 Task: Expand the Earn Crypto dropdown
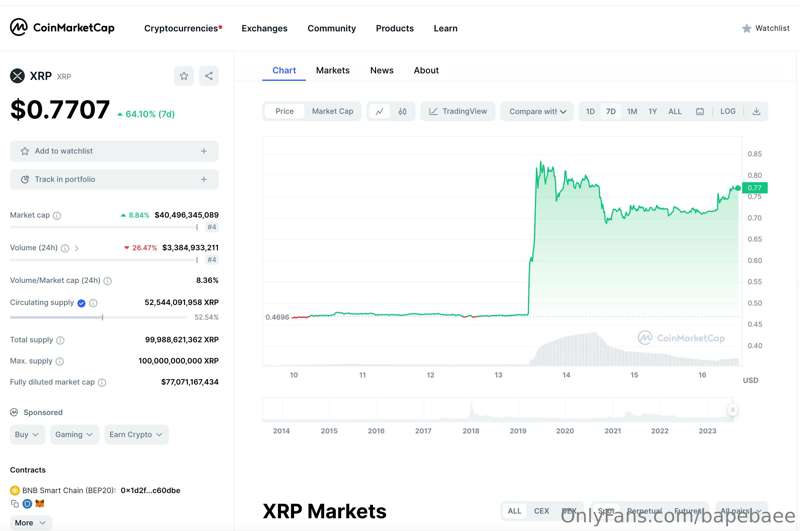click(x=136, y=434)
